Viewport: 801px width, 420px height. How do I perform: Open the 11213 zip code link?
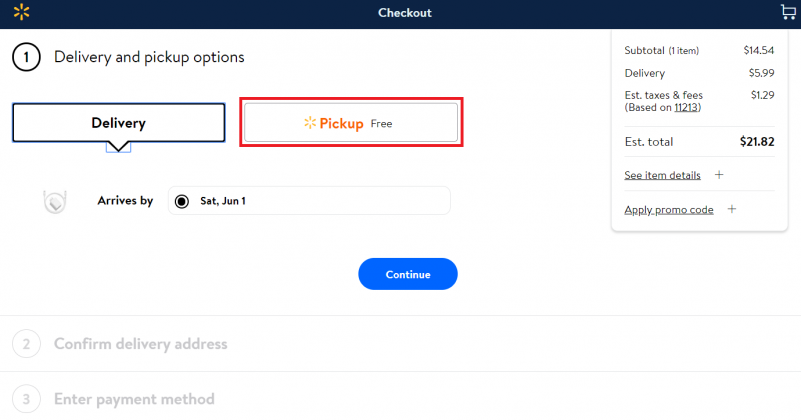coord(686,107)
